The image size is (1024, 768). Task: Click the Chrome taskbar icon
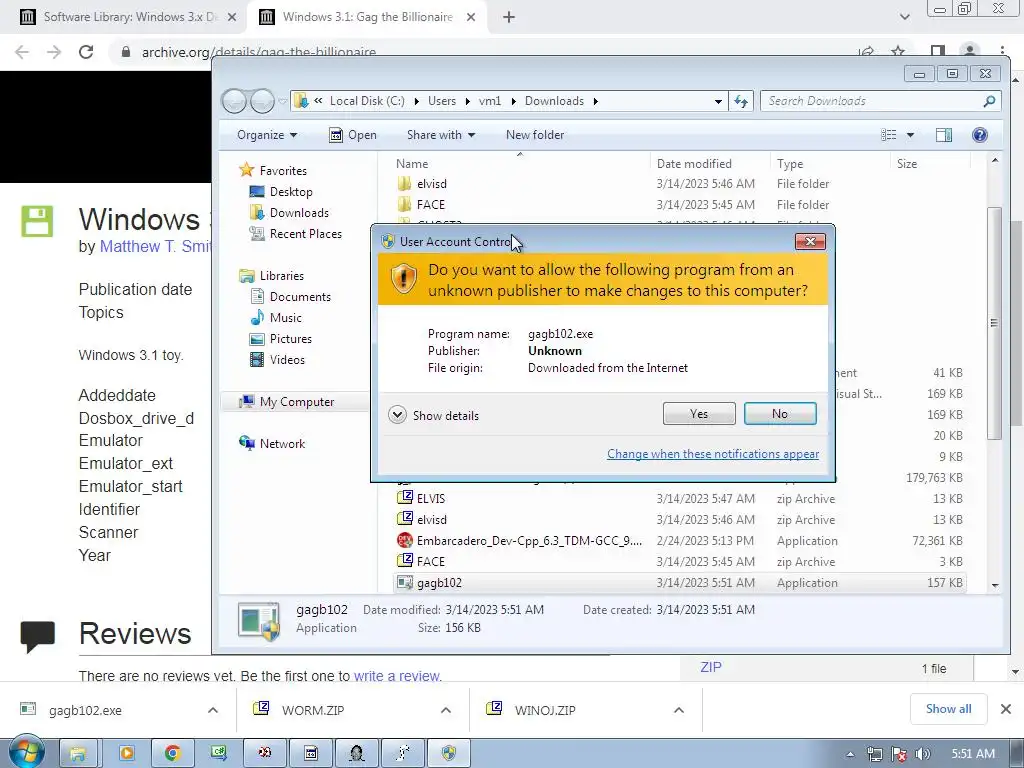(x=172, y=753)
